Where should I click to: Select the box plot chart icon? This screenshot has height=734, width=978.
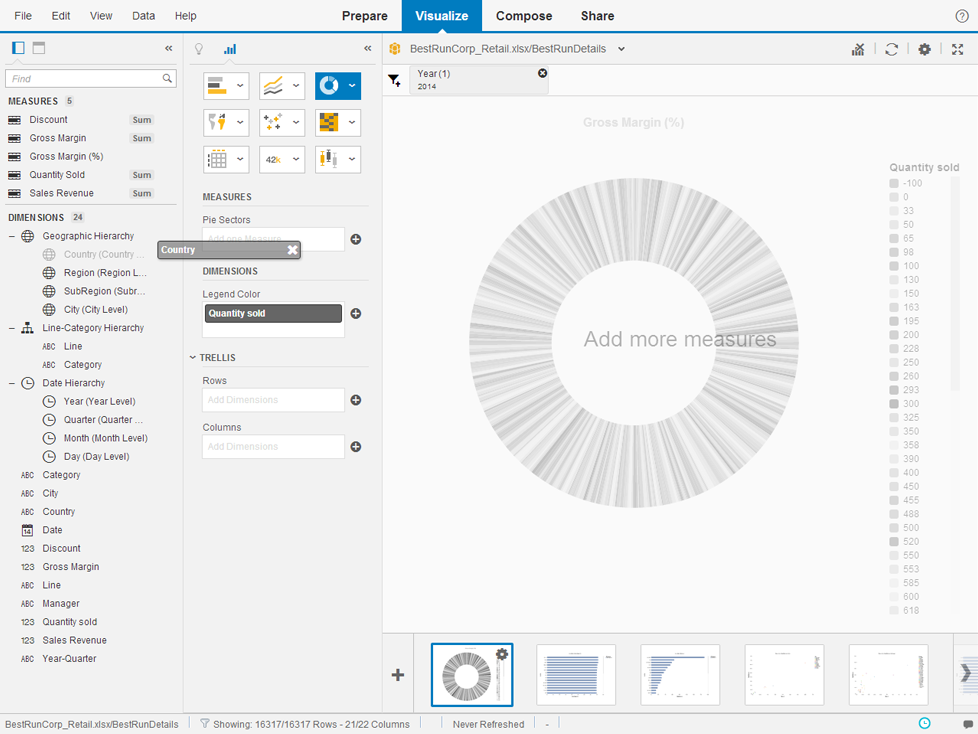click(329, 159)
